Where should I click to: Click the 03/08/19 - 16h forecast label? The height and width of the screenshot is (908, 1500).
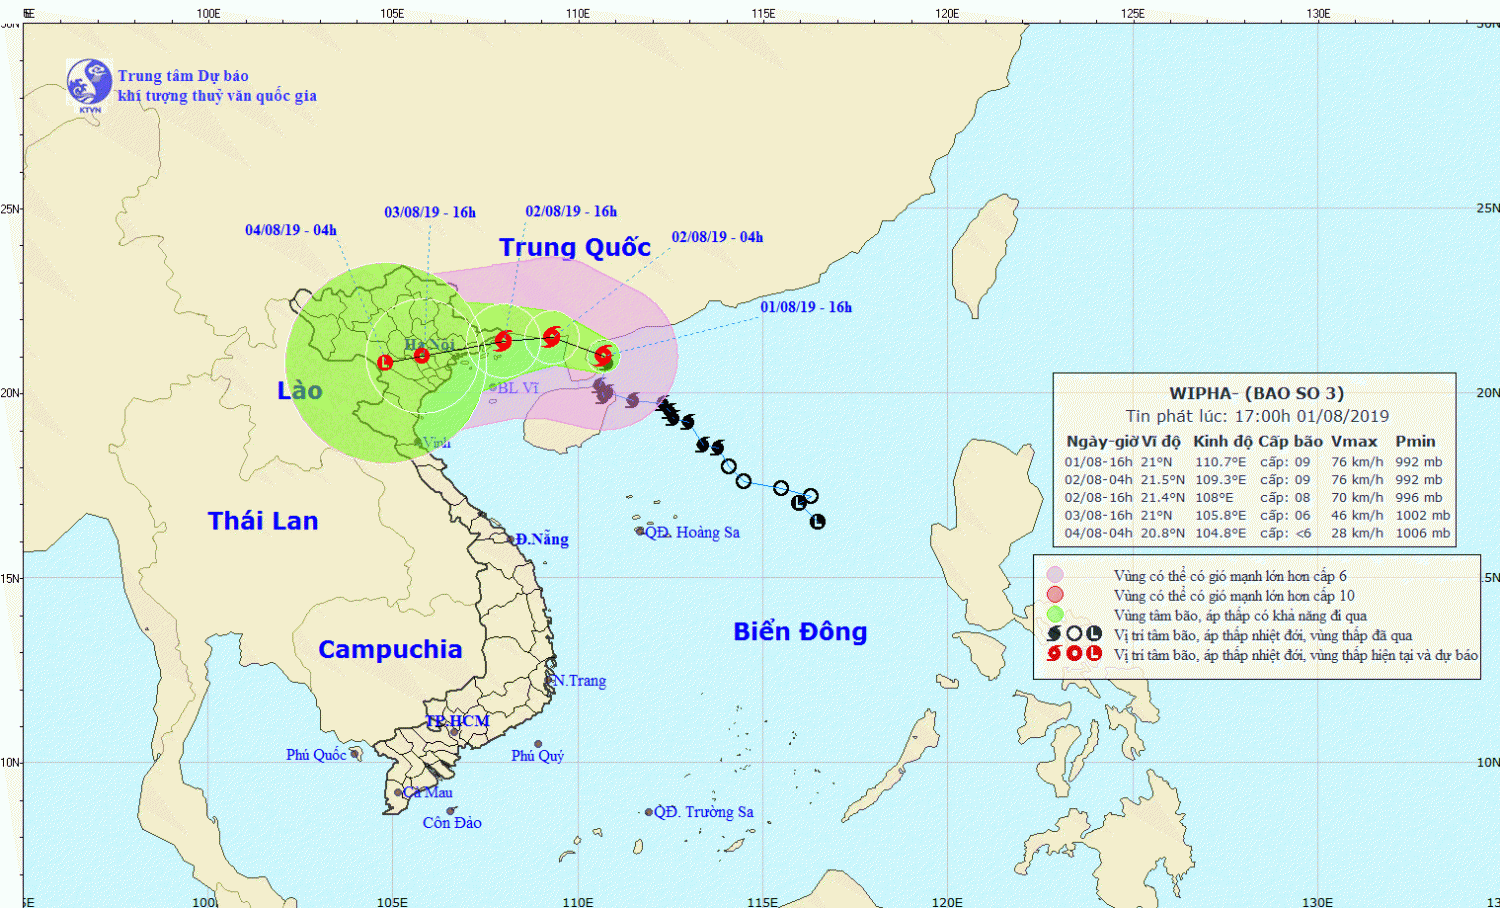coord(430,212)
